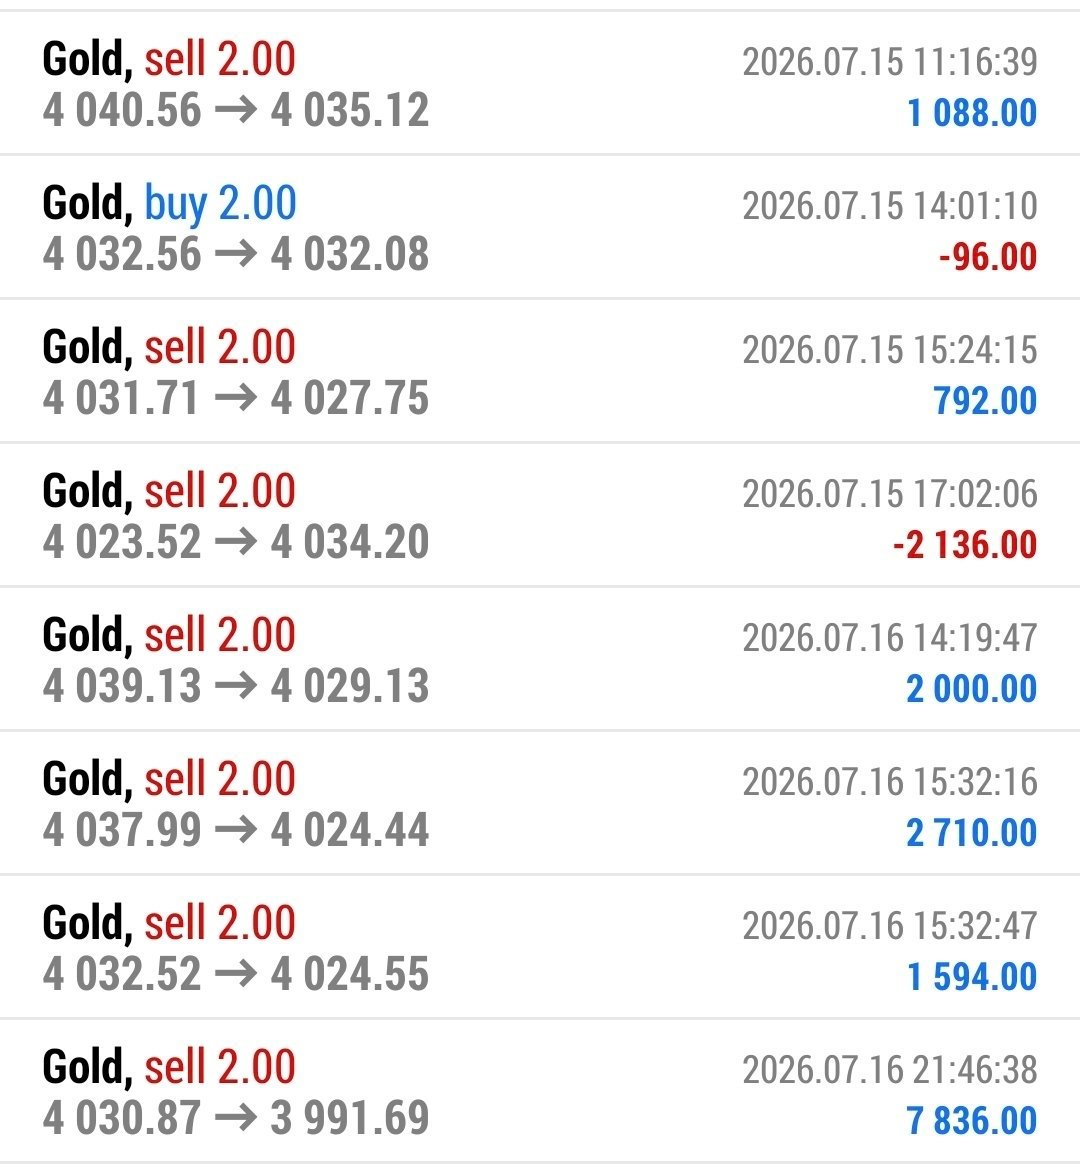Open the trade with -2 136.00 loss

point(540,515)
